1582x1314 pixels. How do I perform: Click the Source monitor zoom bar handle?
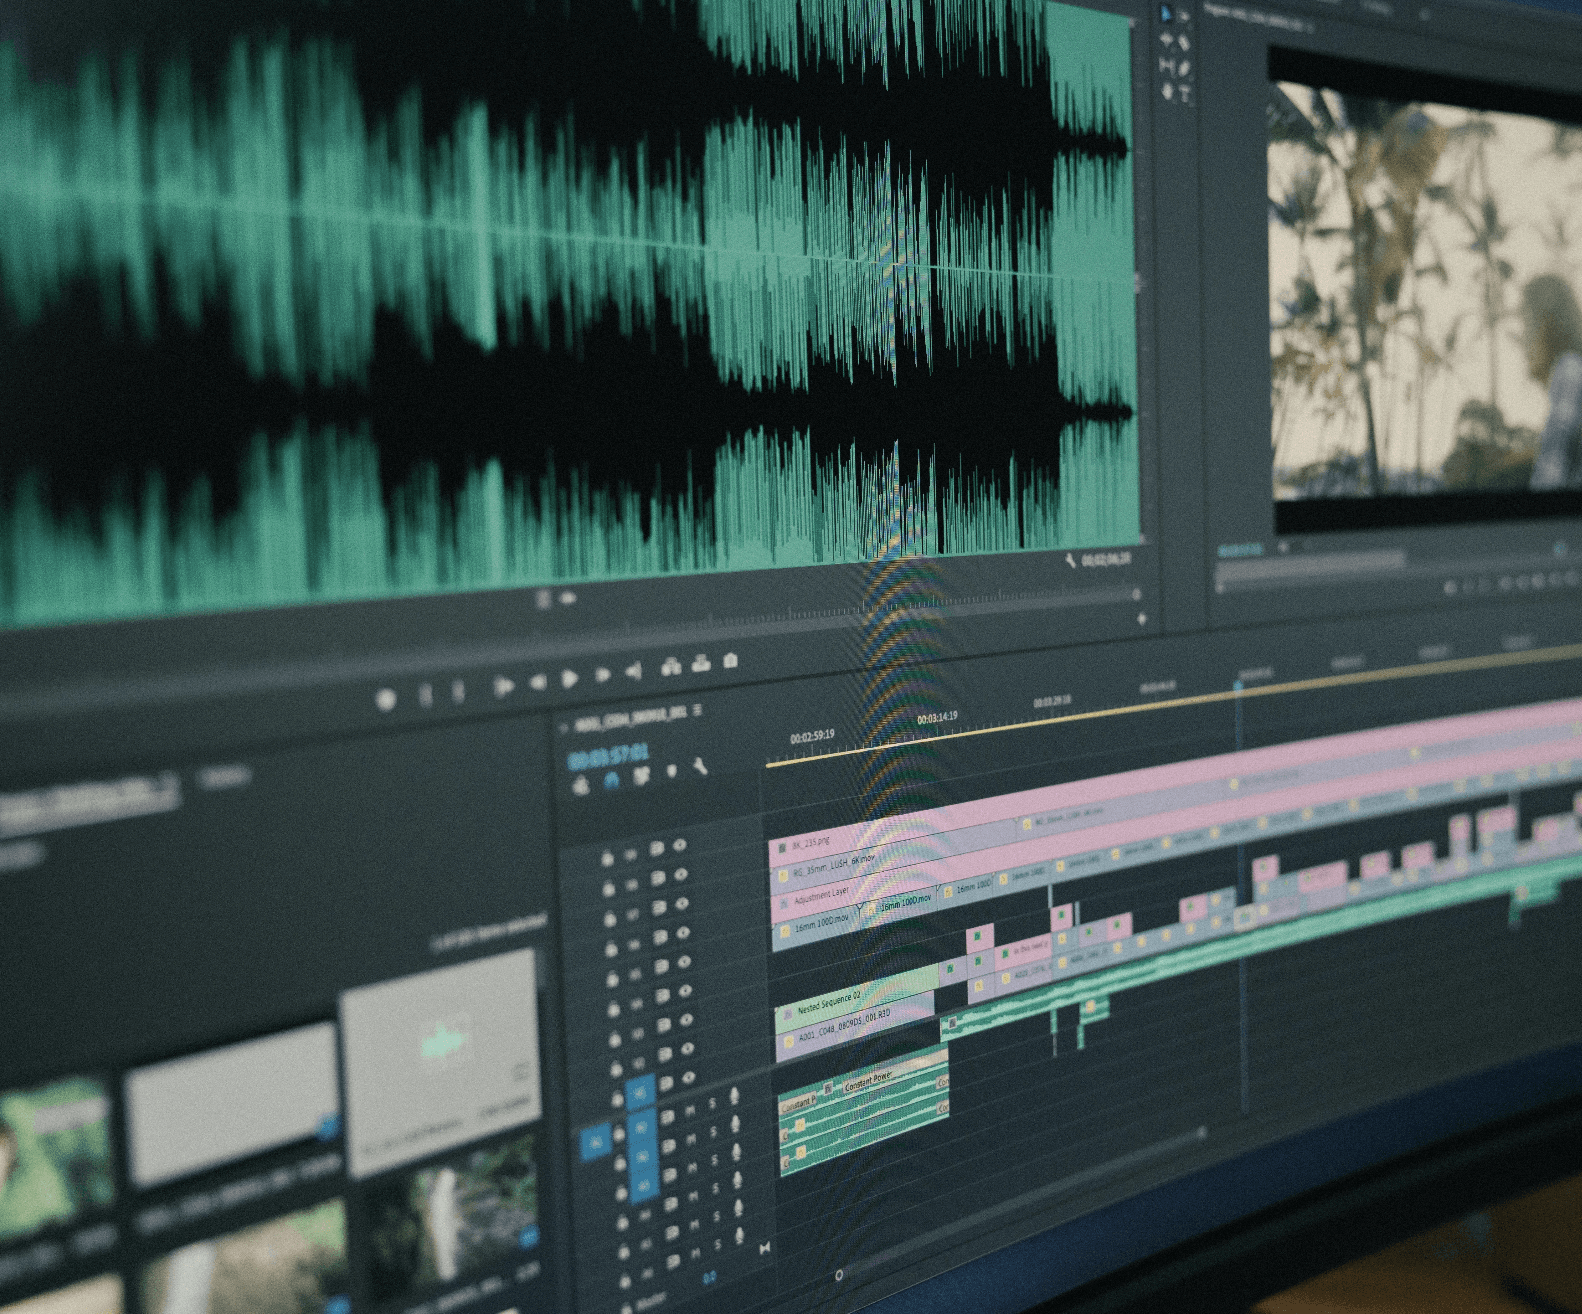pyautogui.click(x=1136, y=594)
